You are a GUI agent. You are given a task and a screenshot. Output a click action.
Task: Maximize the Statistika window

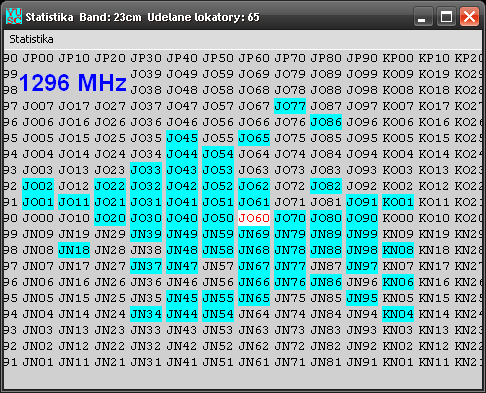tap(446, 16)
